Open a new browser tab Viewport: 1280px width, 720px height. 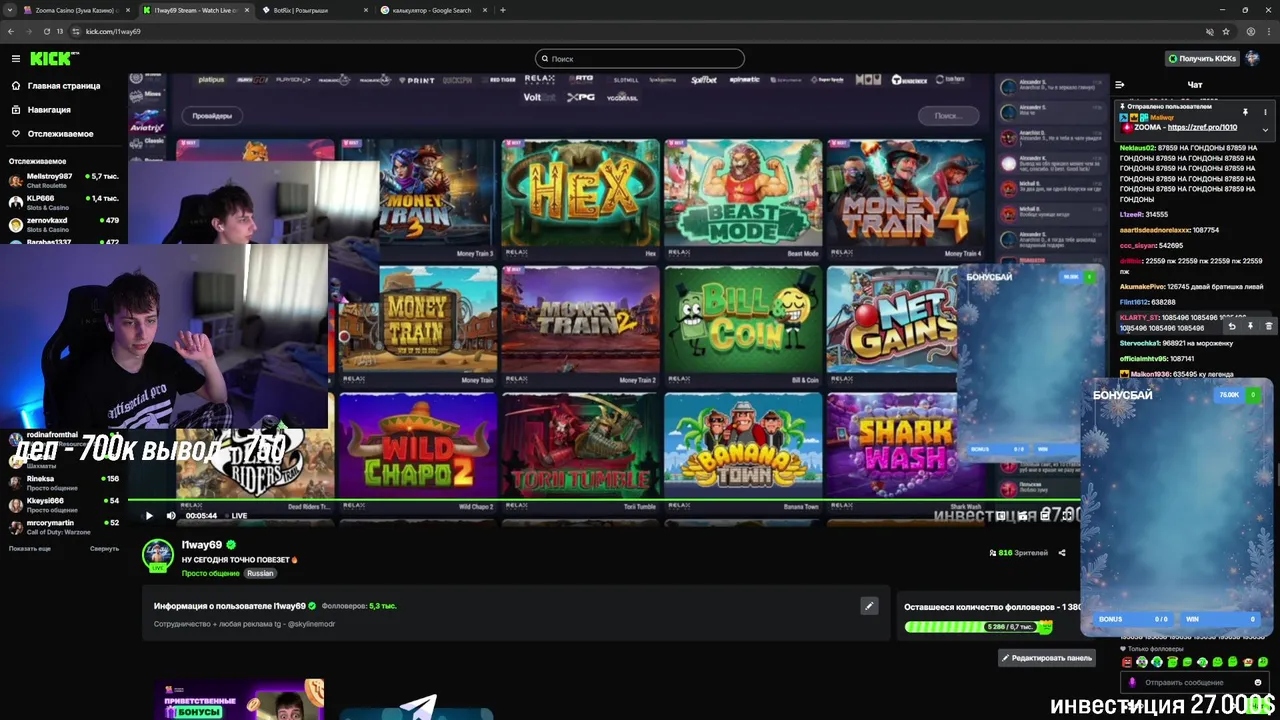click(502, 10)
